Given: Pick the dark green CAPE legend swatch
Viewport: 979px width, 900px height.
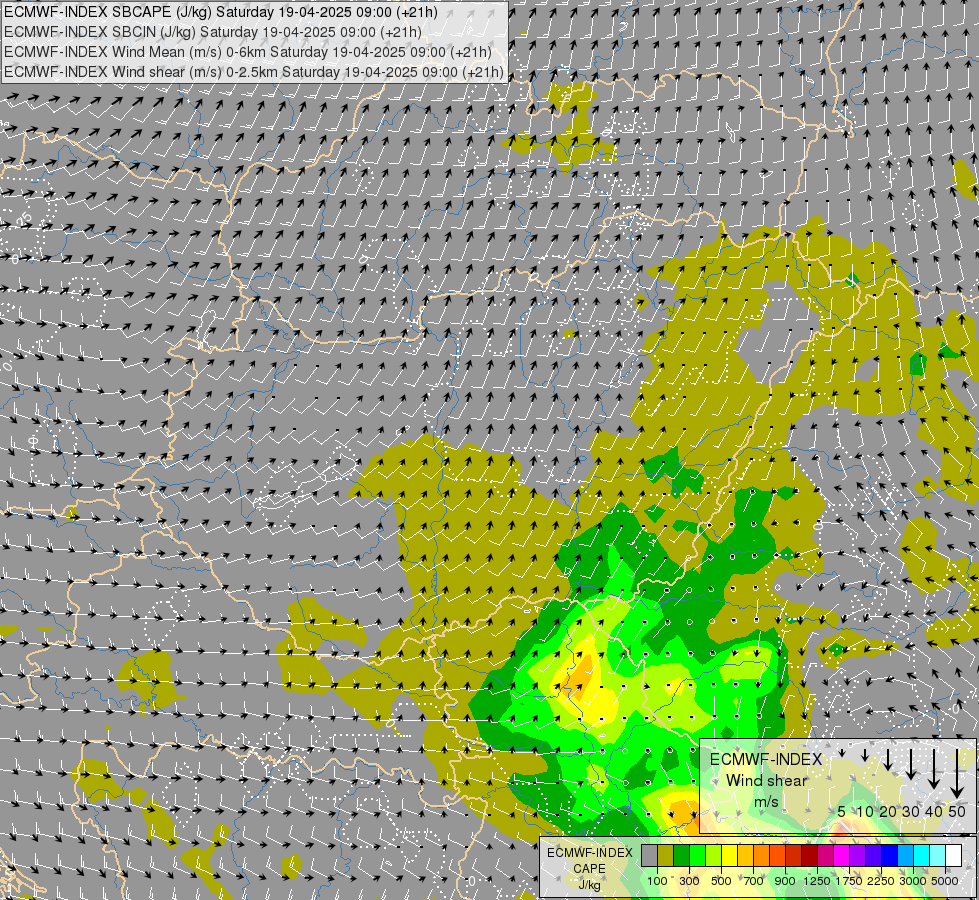Looking at the screenshot, I should 682,856.
